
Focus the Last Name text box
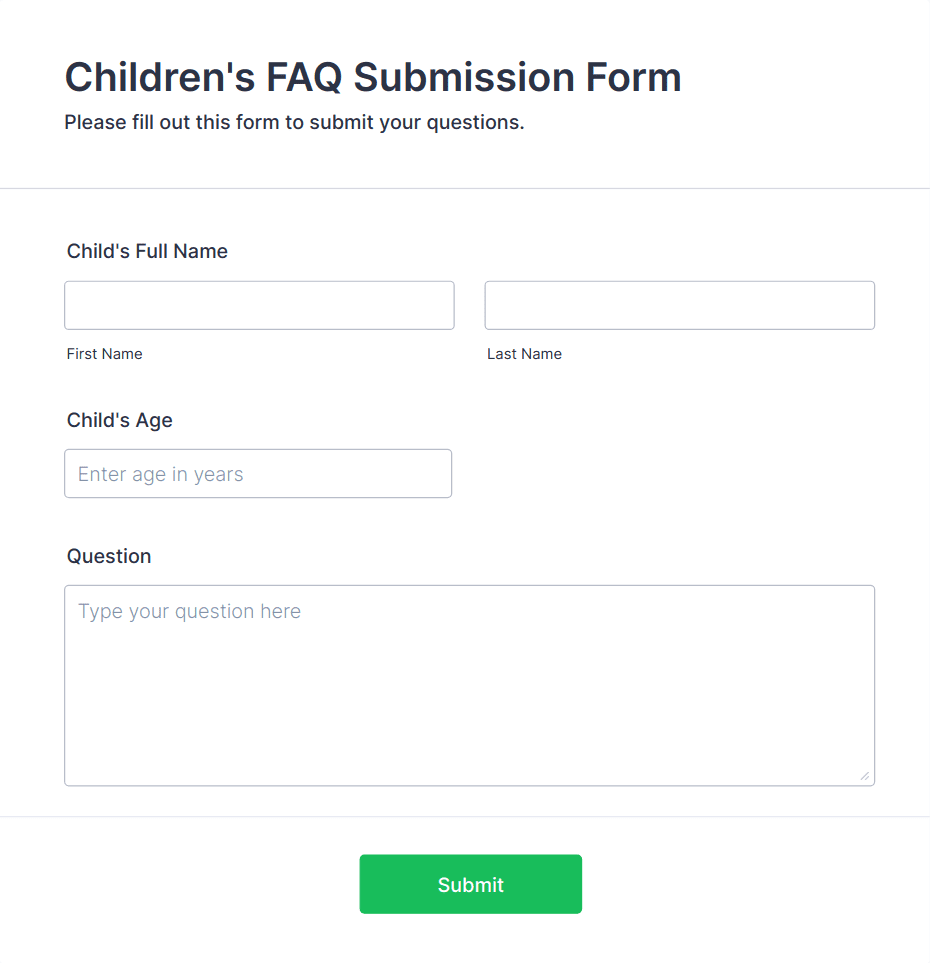tap(679, 305)
